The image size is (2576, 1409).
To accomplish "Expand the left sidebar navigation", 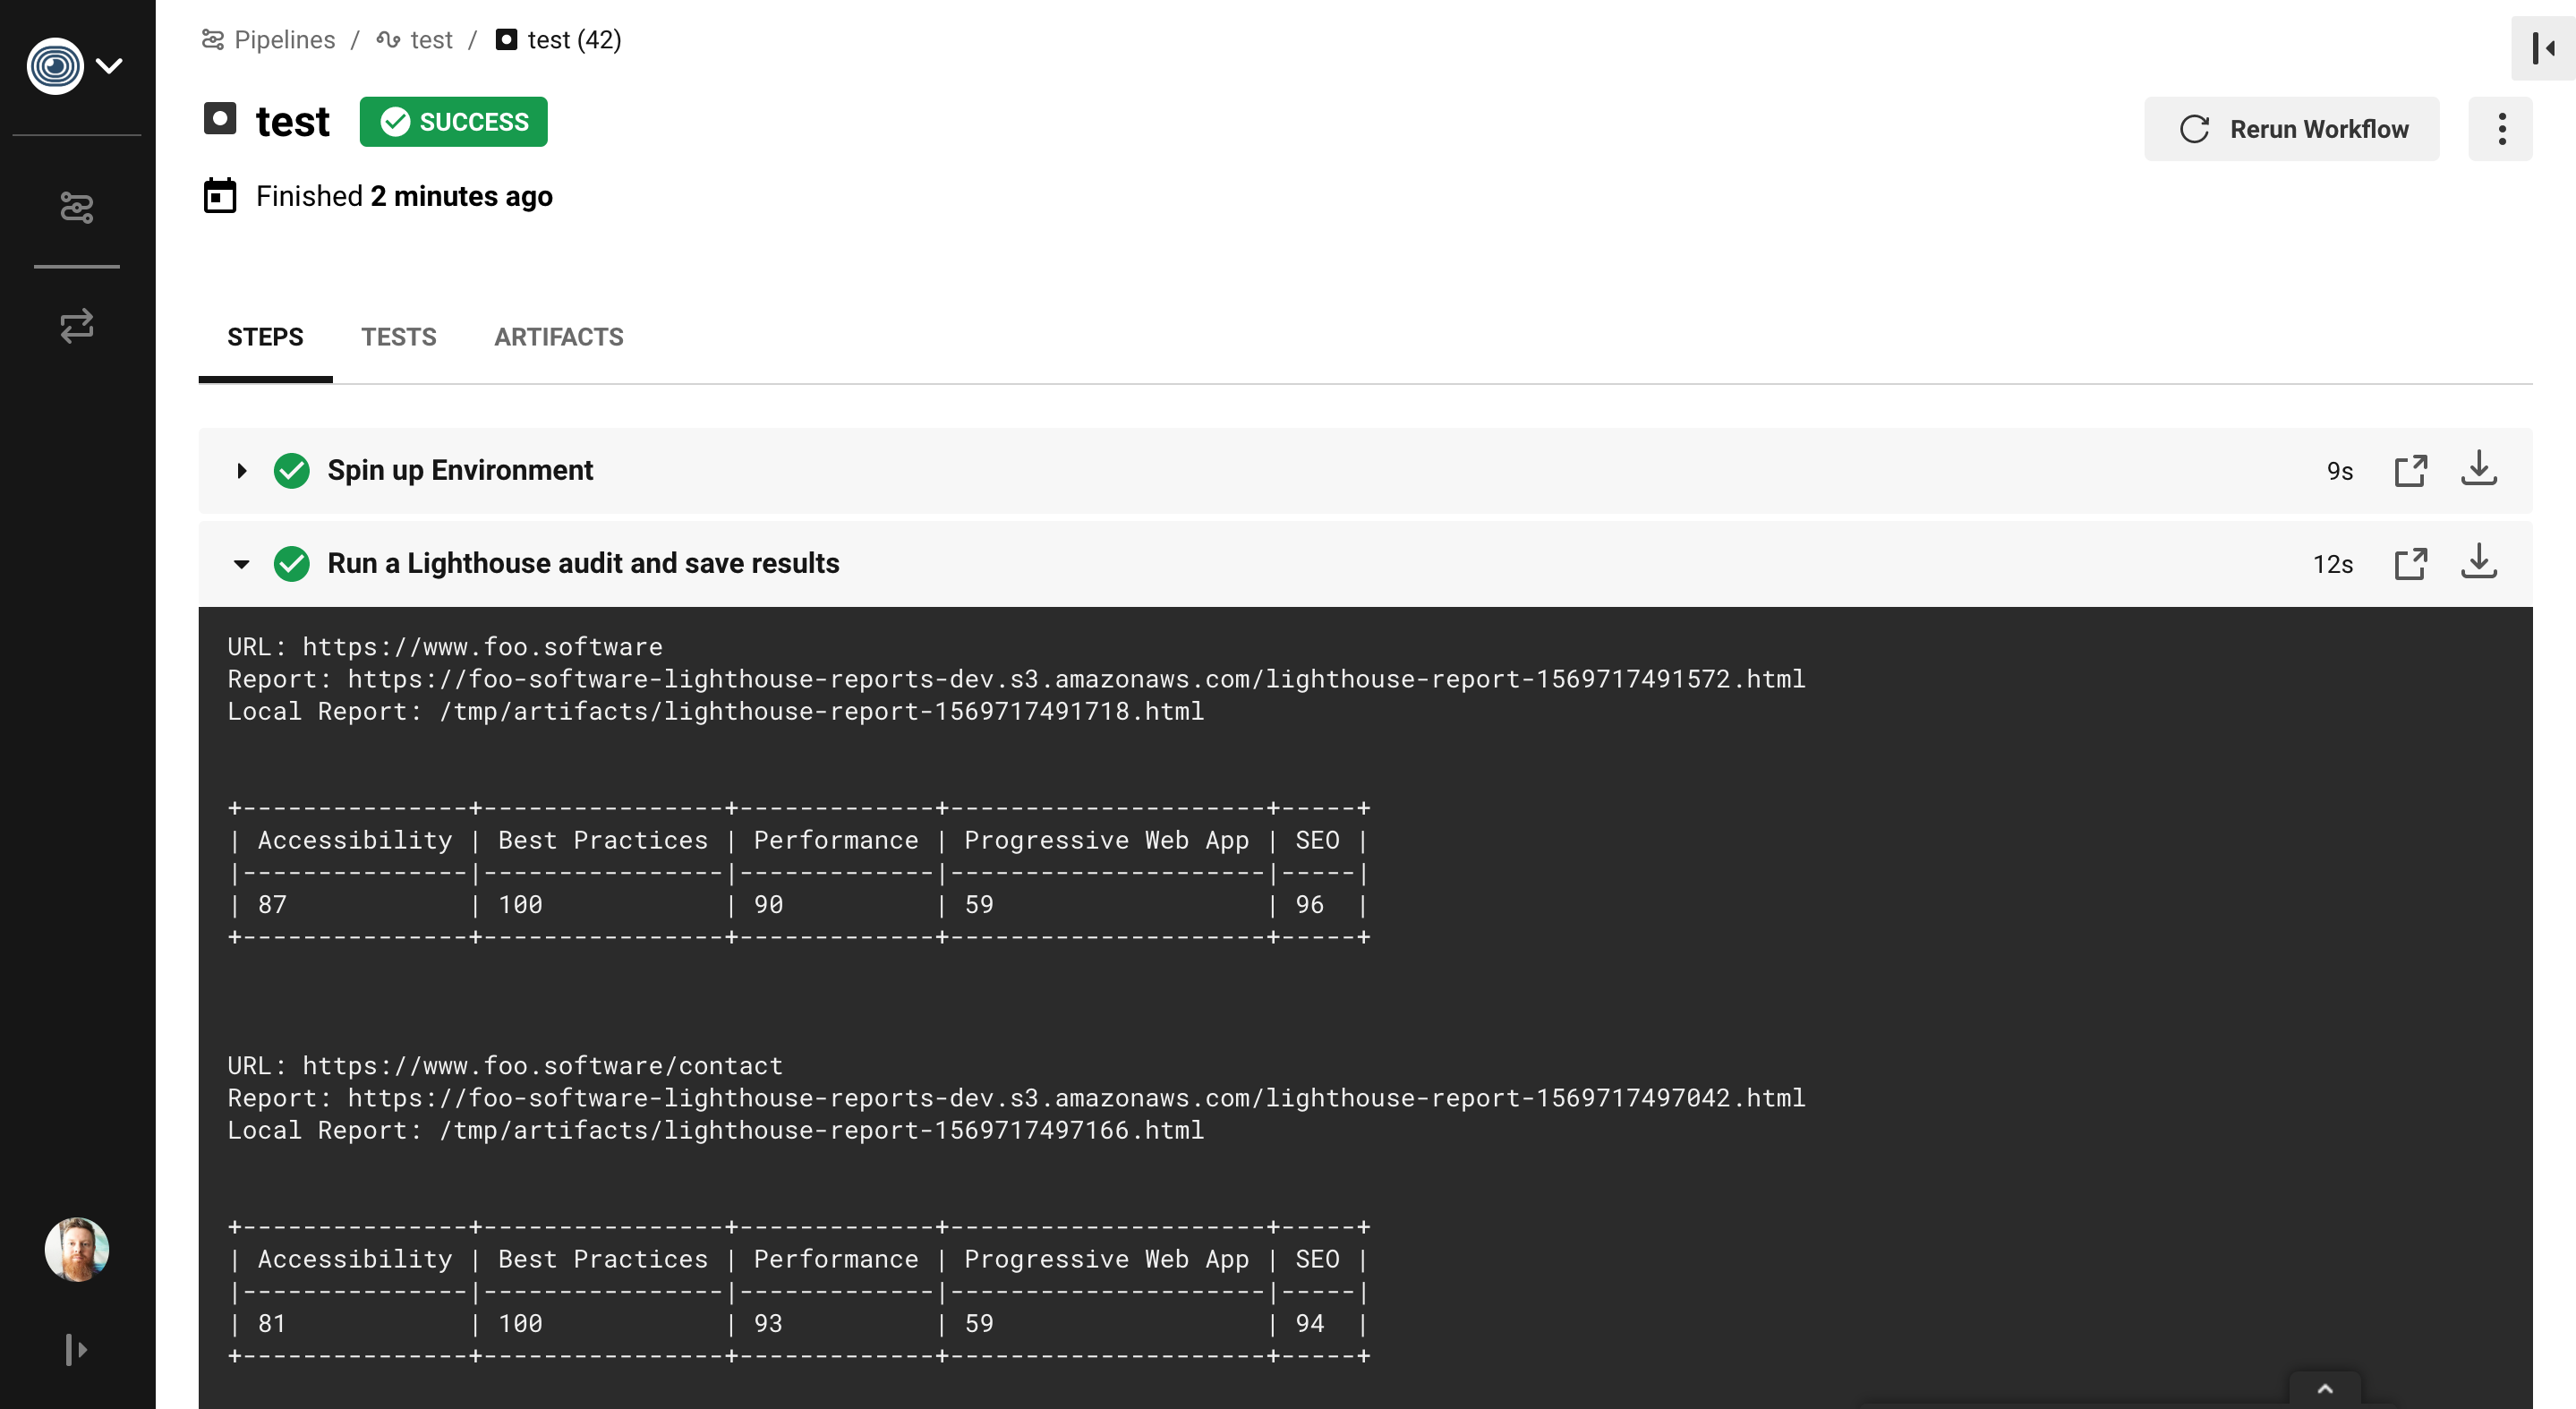I will click(76, 1350).
